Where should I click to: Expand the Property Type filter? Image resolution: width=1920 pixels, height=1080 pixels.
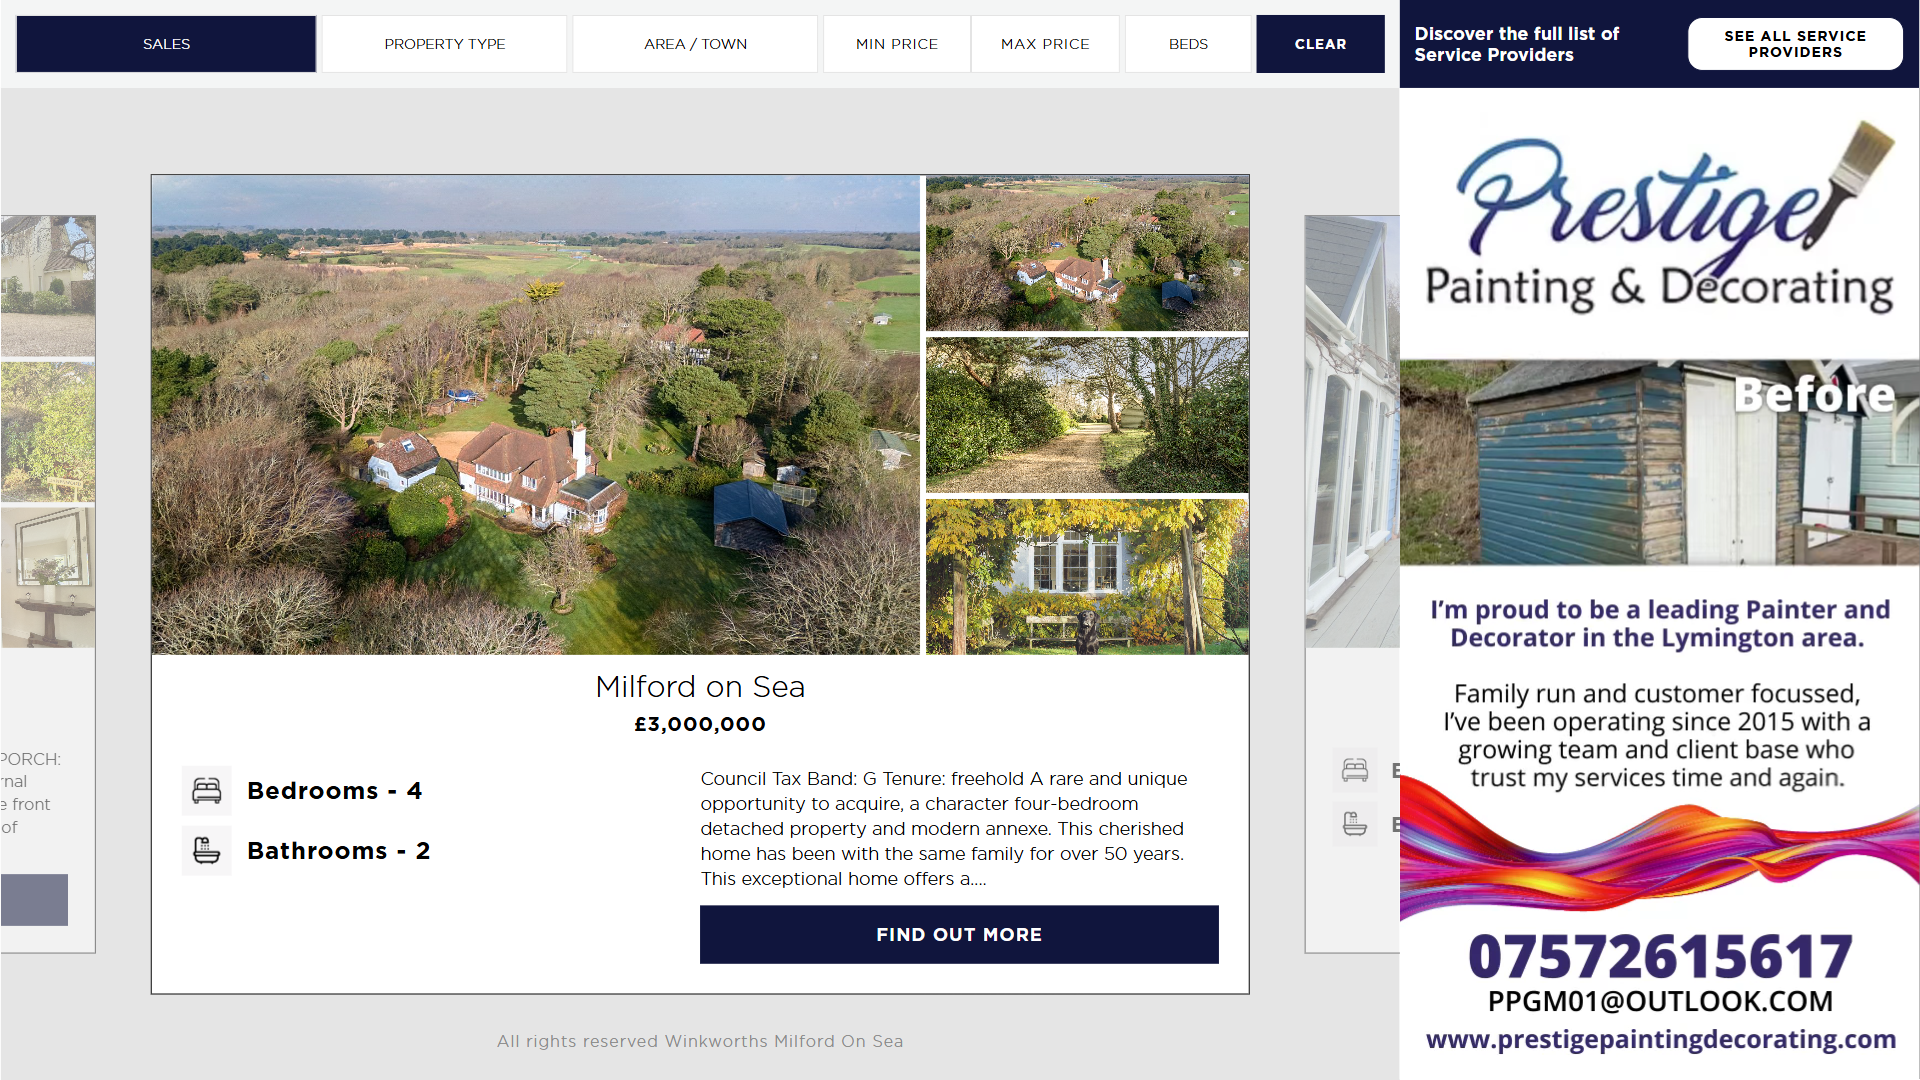(x=445, y=44)
